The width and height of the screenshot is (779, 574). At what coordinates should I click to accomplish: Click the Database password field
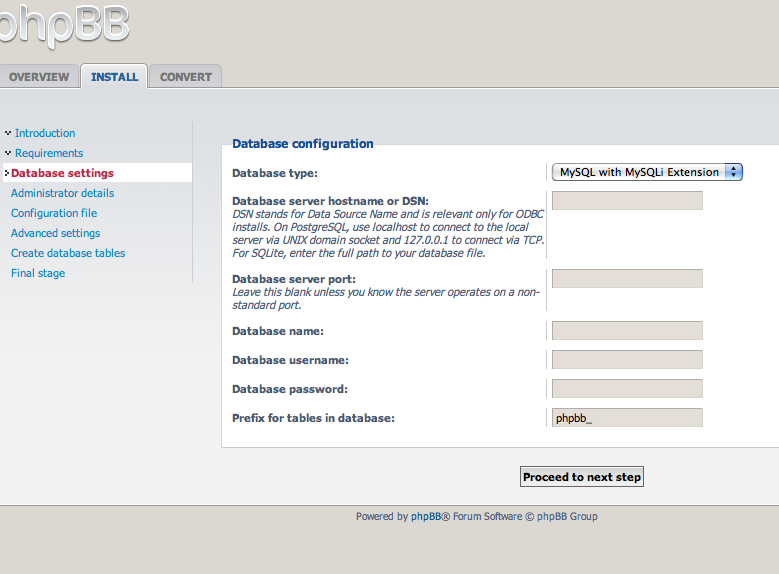point(627,389)
